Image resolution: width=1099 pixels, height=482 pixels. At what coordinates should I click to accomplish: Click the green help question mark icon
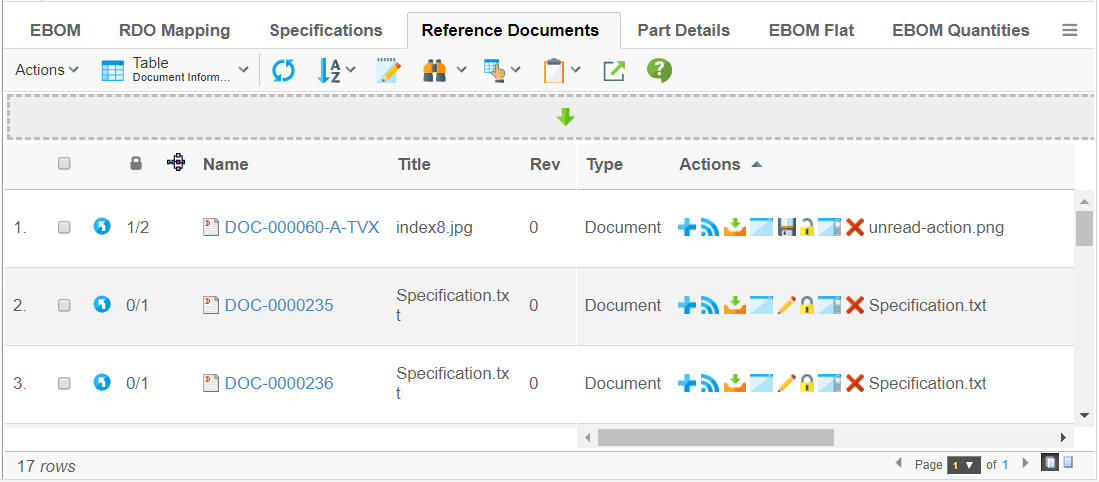[x=659, y=70]
